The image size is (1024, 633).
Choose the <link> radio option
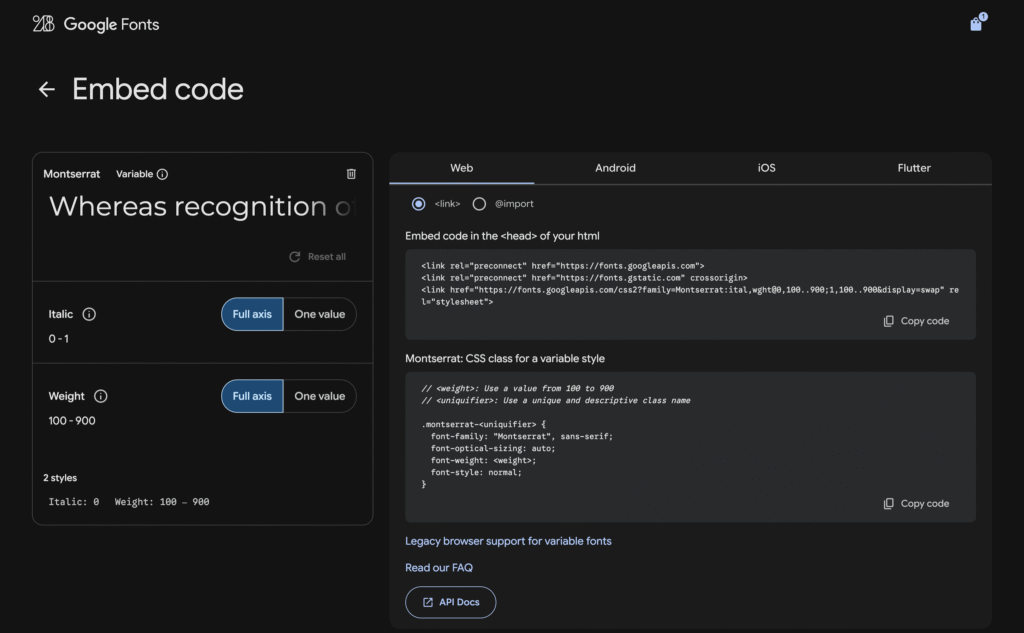[419, 204]
